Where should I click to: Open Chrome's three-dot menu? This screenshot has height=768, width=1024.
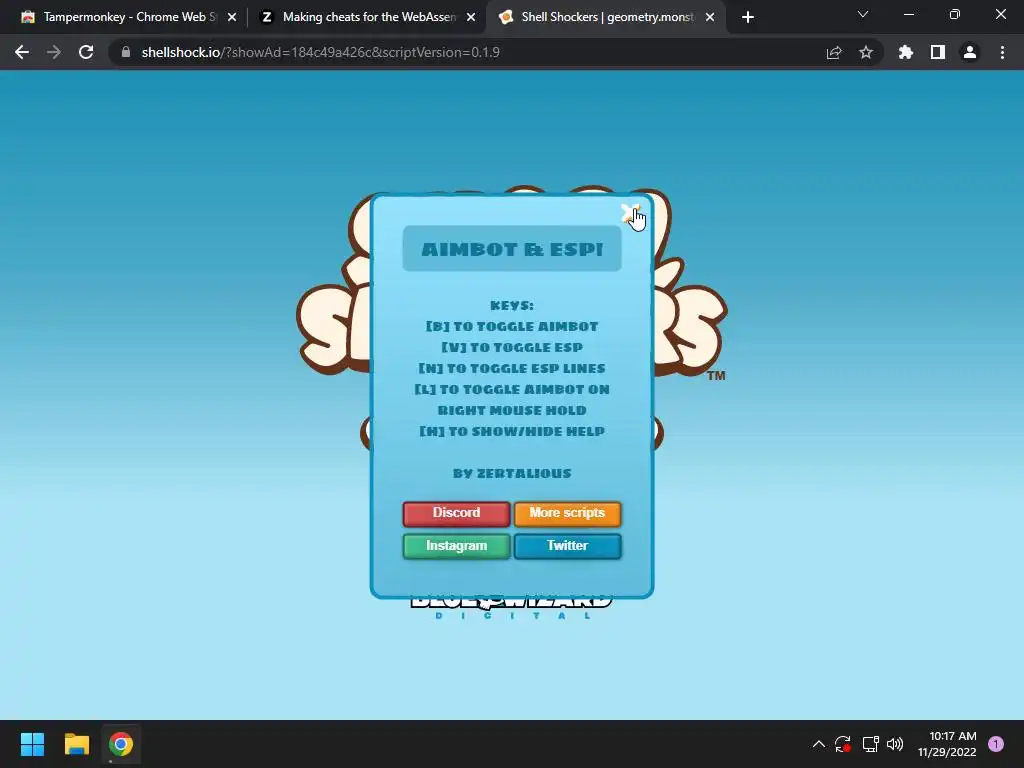click(1002, 52)
